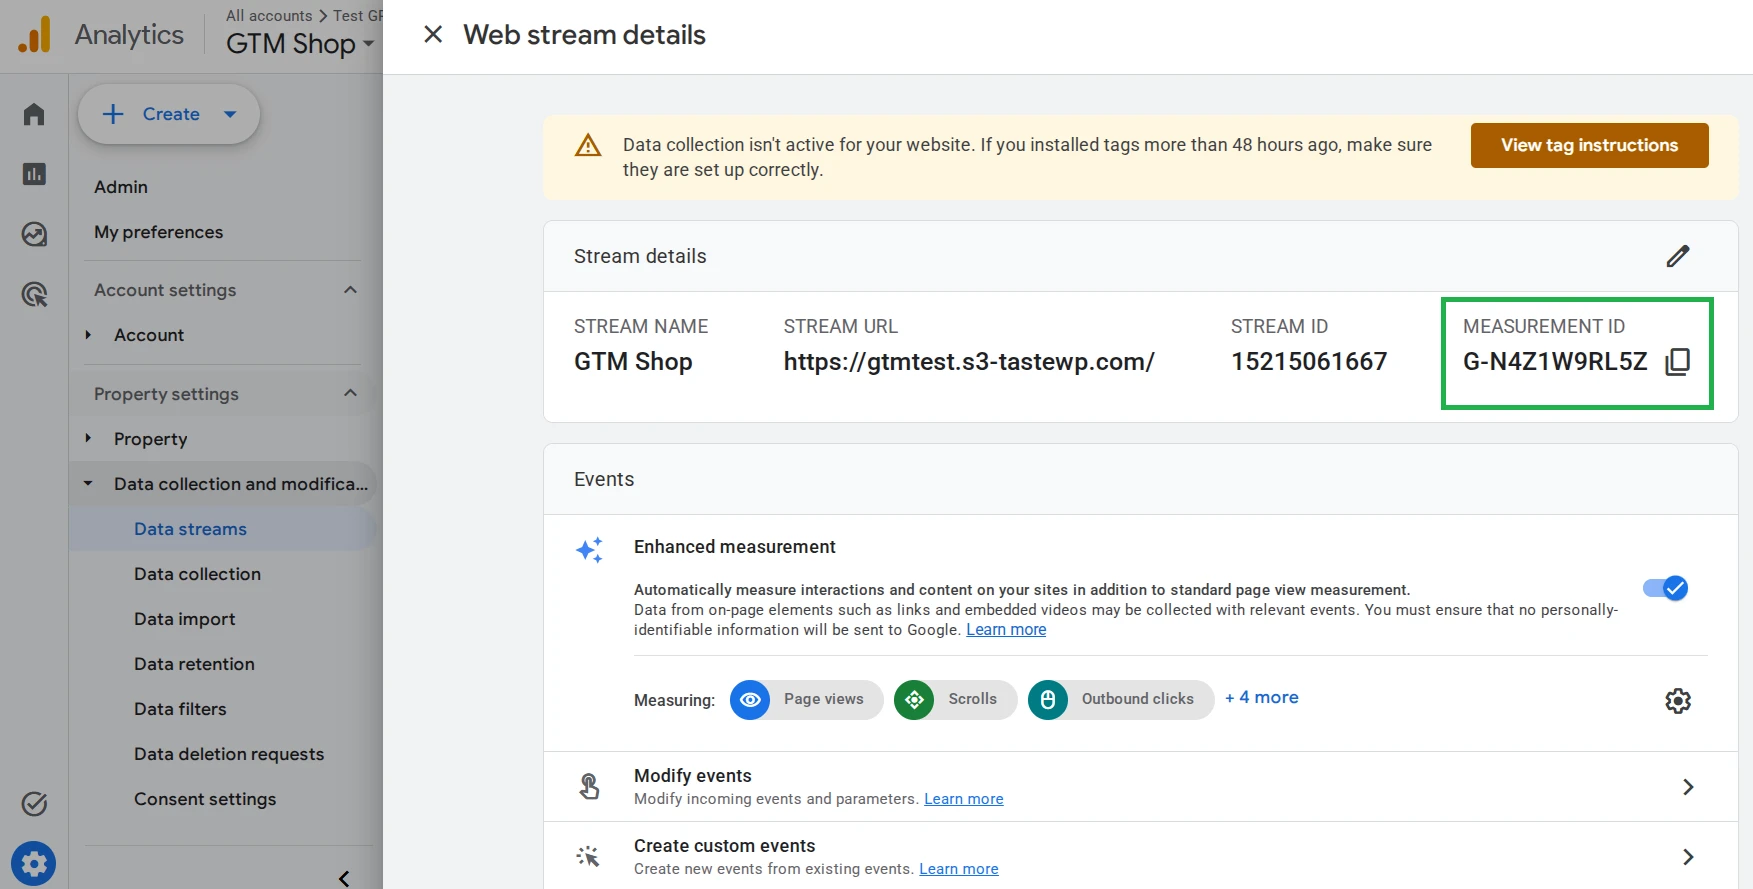Open Advertising cursor icon in left rail

click(34, 294)
